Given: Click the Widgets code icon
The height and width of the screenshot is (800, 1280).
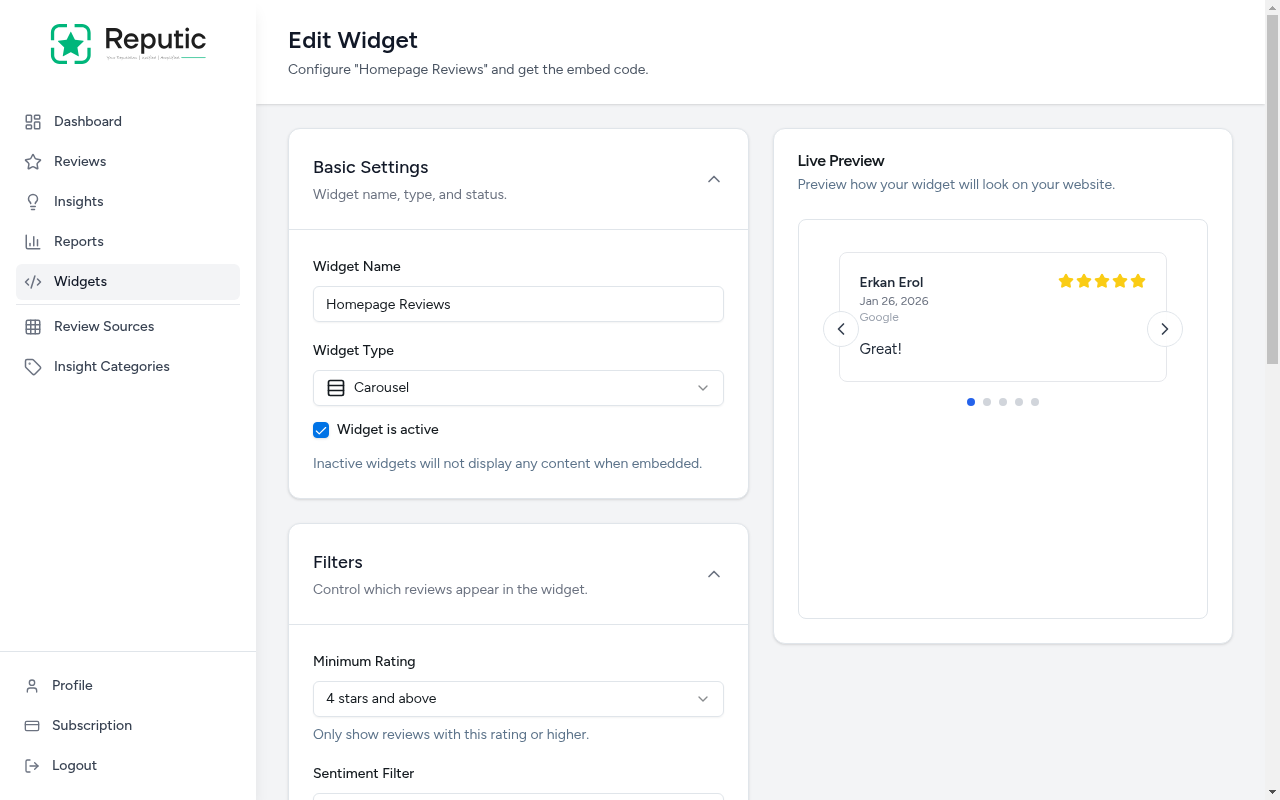Looking at the screenshot, I should coord(33,281).
